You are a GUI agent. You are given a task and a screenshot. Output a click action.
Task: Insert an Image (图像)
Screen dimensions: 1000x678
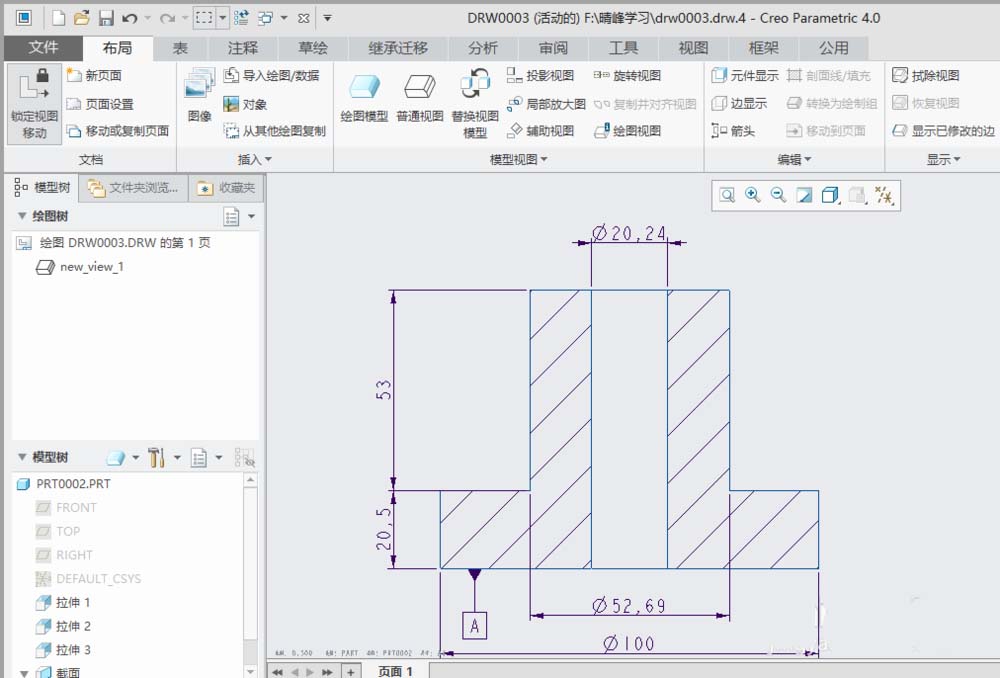(199, 95)
